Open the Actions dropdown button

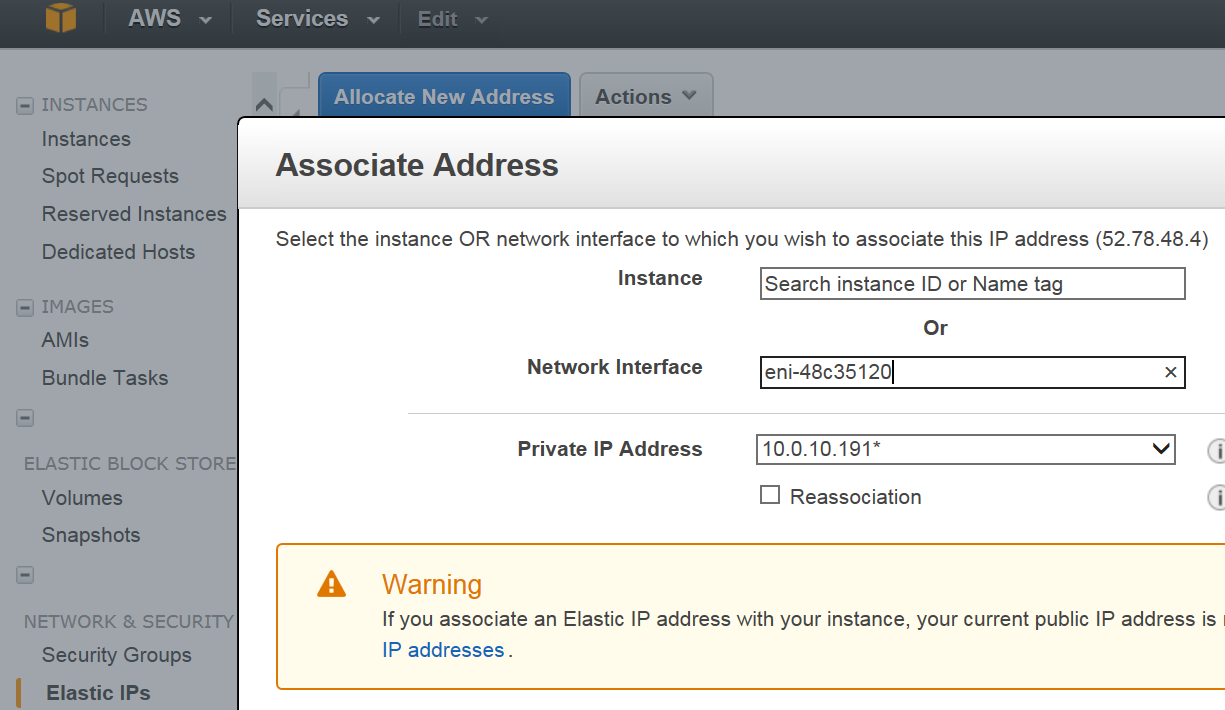[646, 97]
